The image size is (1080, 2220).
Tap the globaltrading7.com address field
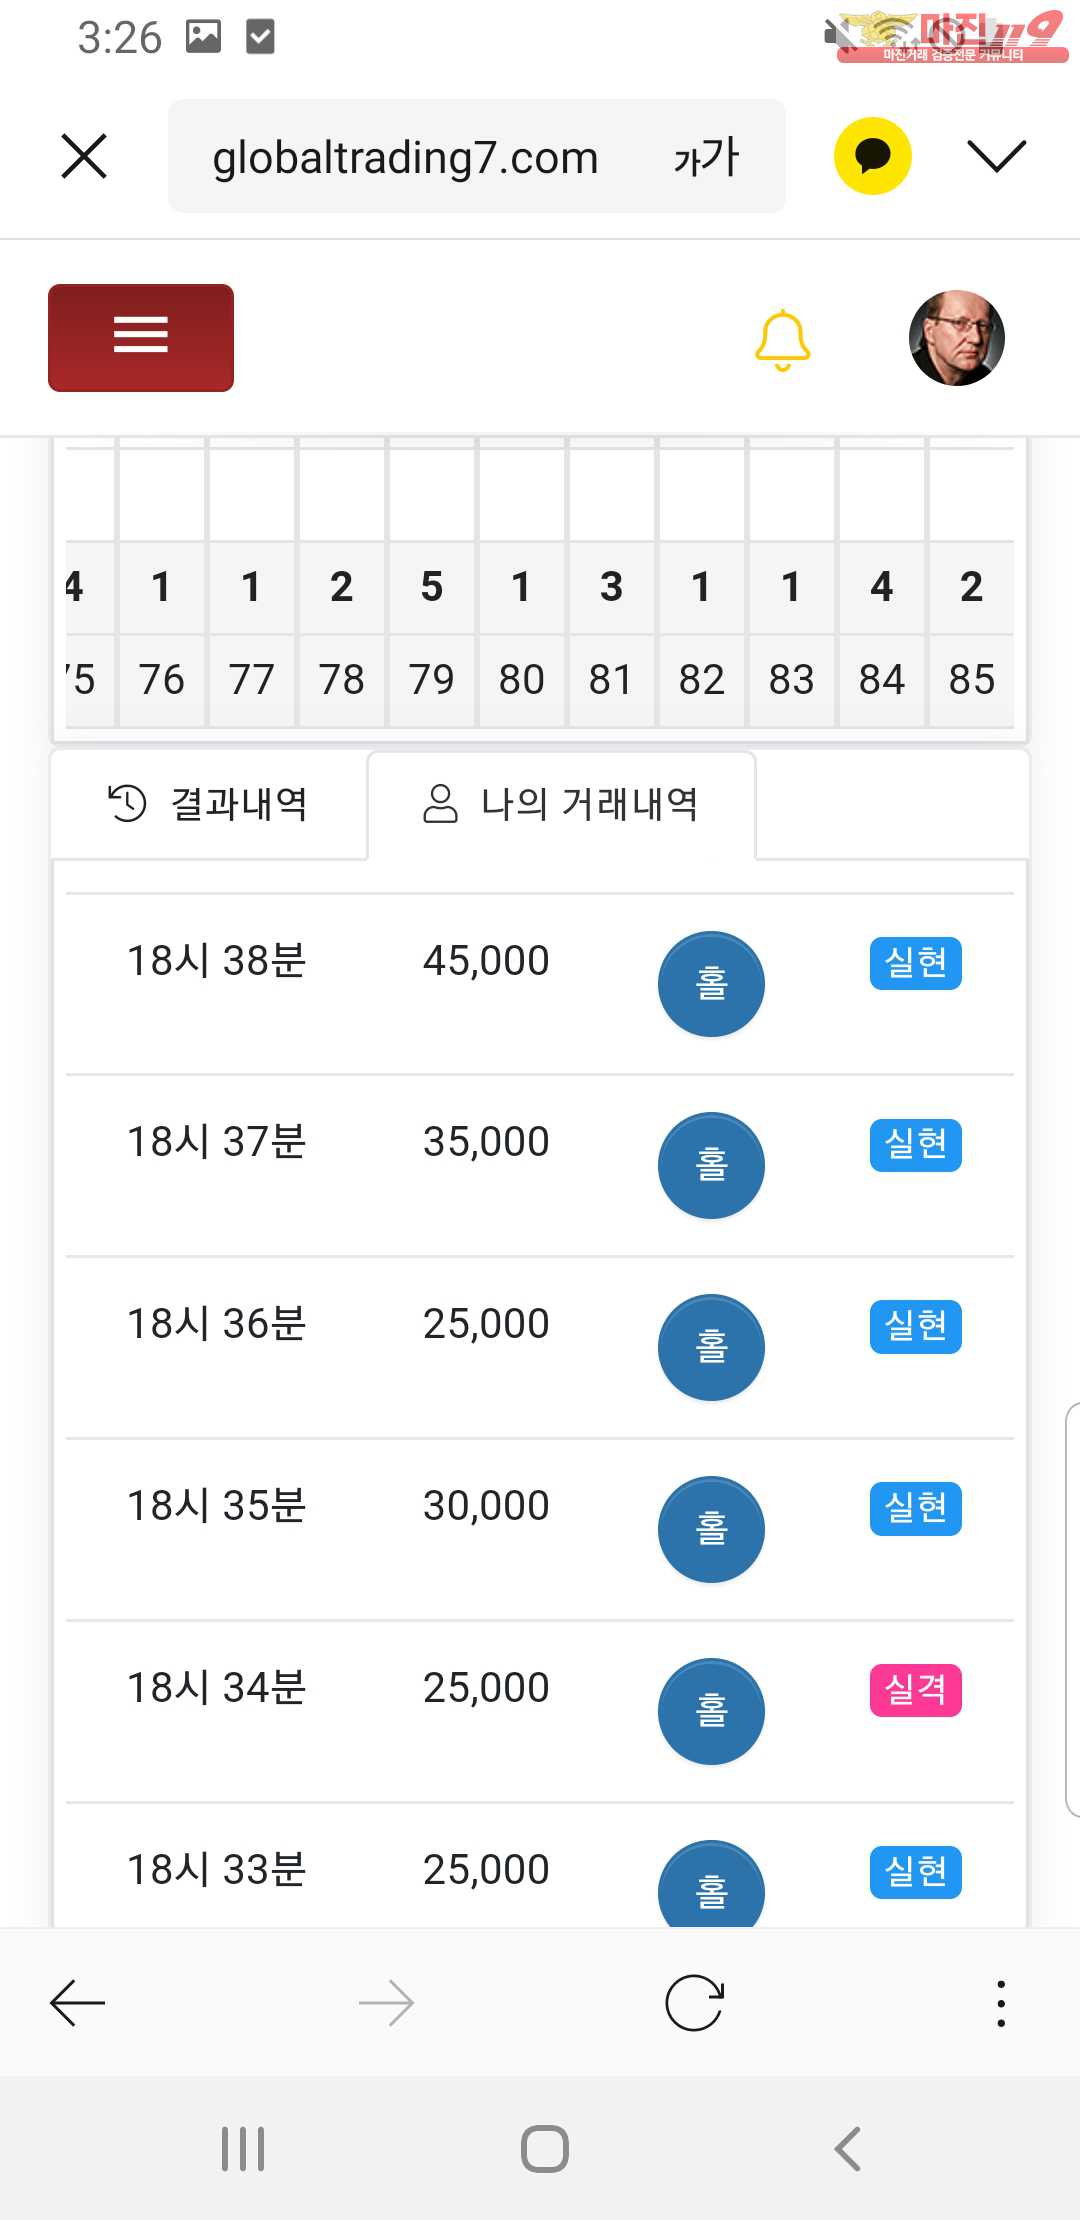click(405, 157)
